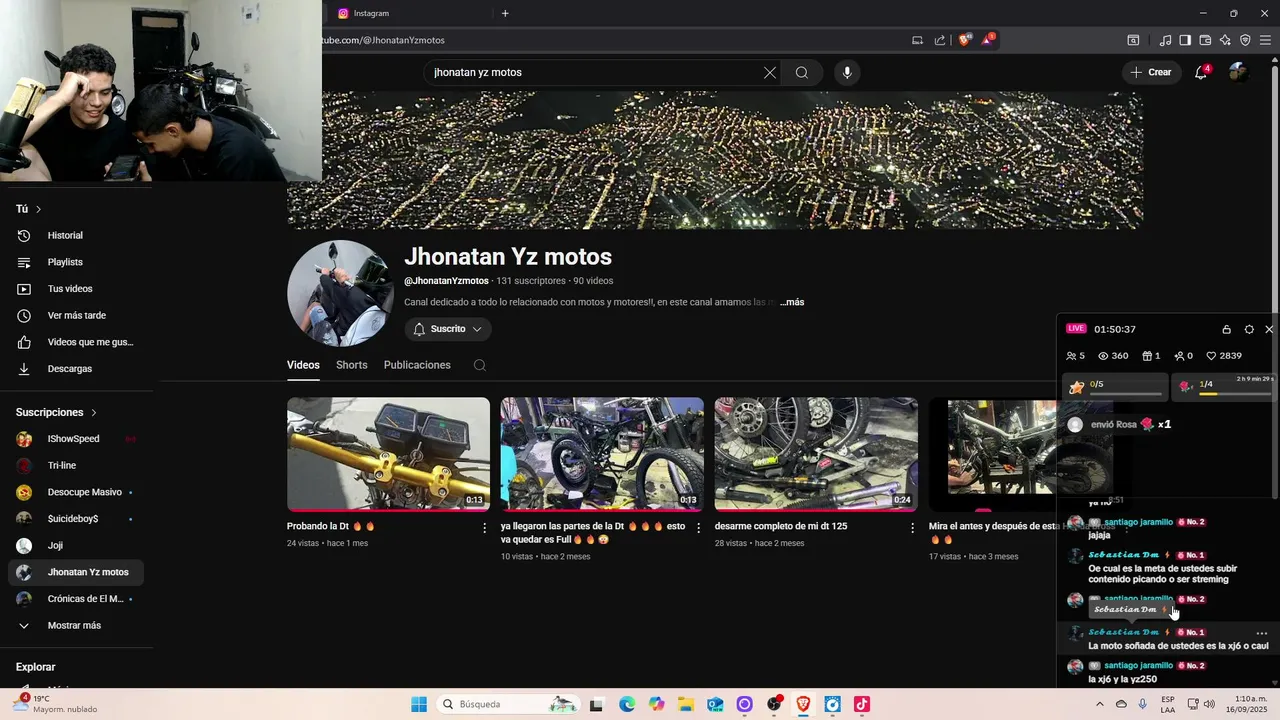This screenshot has height=720, width=1280.
Task: Switch to the Videos tab
Action: click(303, 365)
